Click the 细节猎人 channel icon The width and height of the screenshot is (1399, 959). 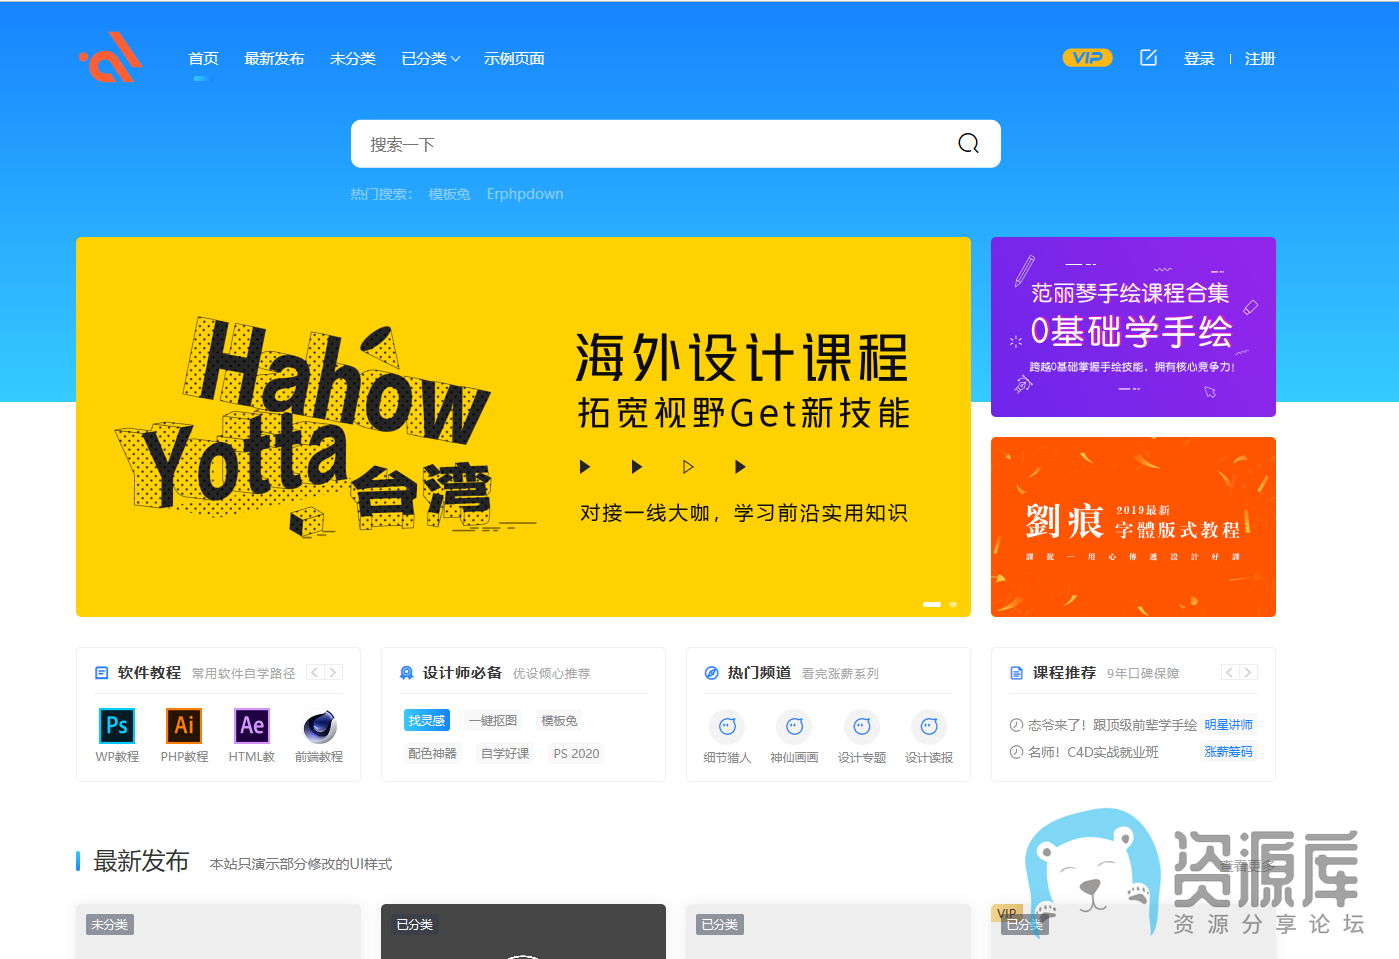(x=727, y=727)
